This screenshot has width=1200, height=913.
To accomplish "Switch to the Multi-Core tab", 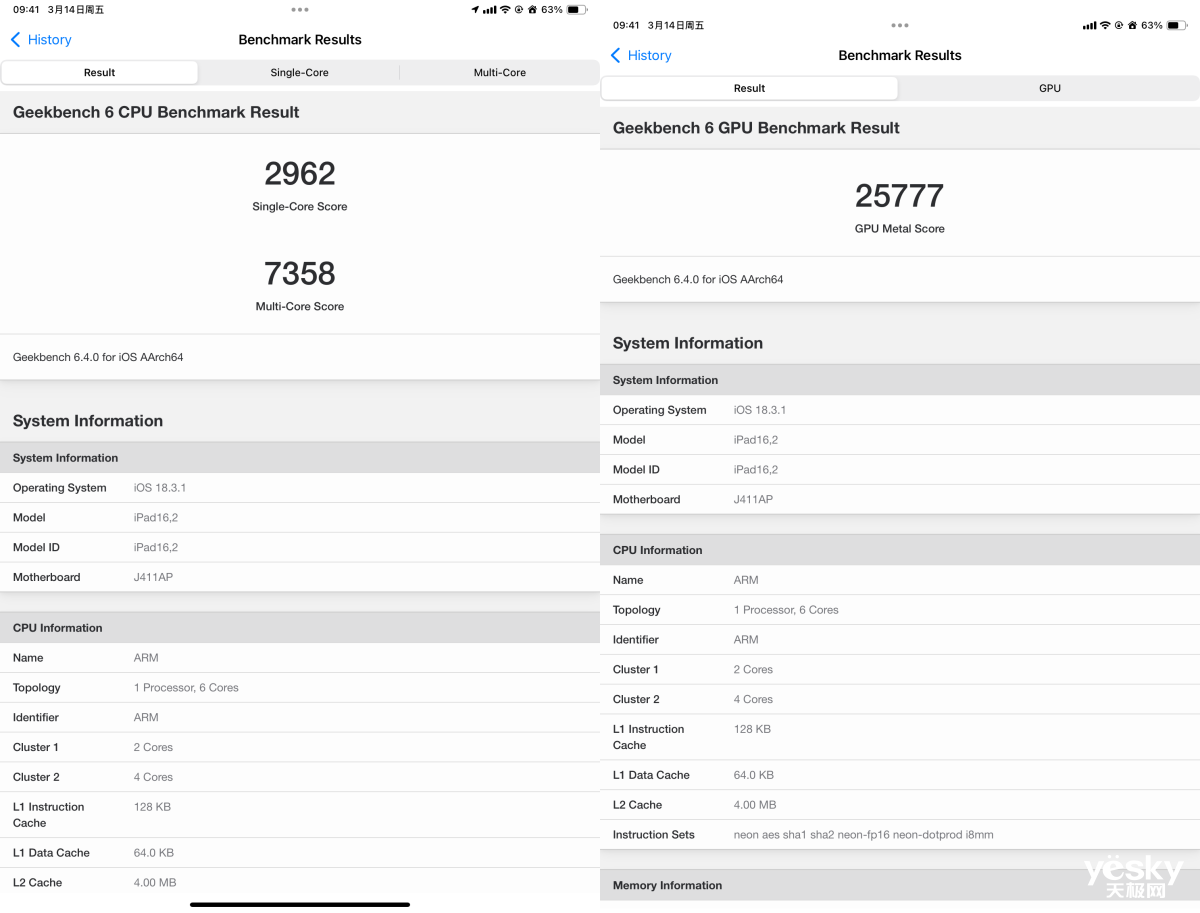I will [x=499, y=73].
